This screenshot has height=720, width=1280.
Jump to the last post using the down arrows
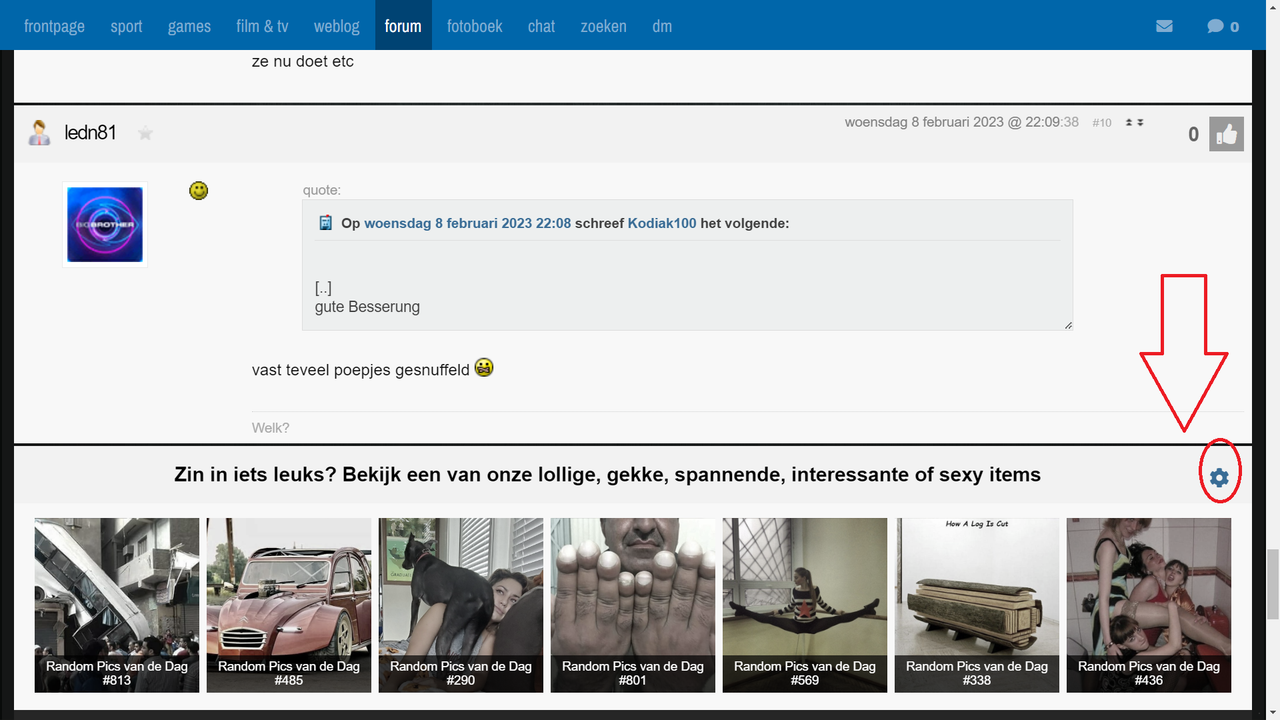[x=1140, y=122]
